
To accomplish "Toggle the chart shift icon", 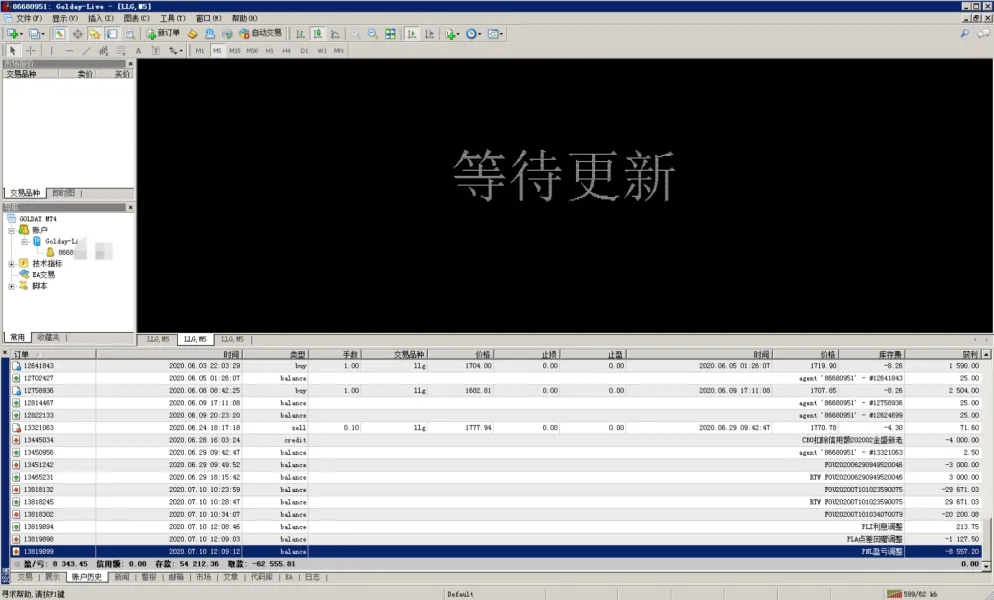I will coord(429,34).
